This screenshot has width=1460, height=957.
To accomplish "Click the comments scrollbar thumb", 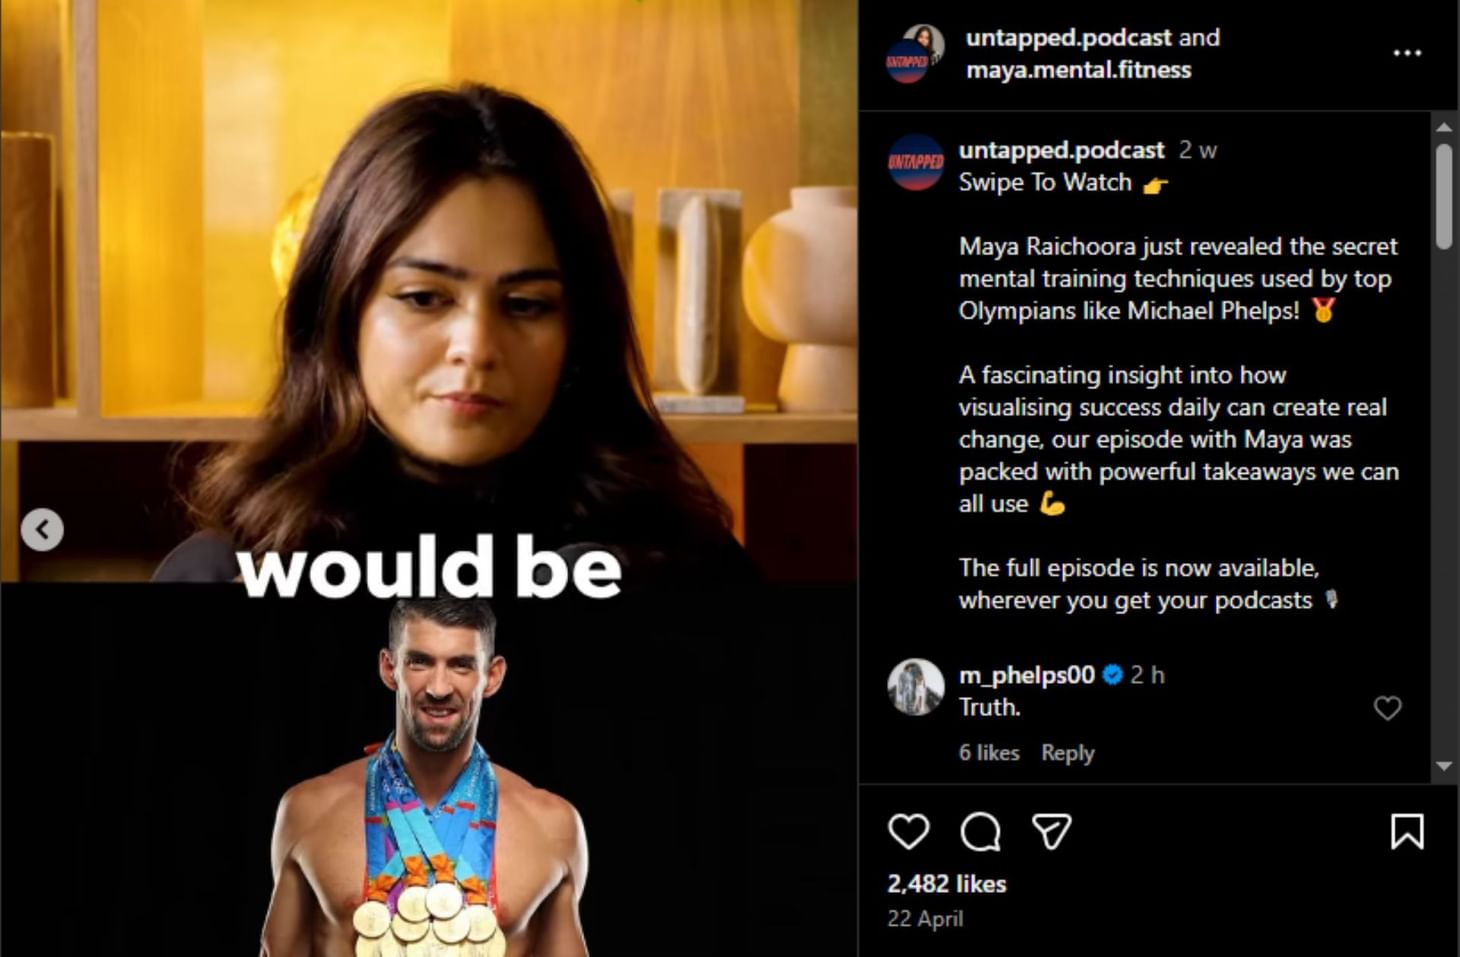I will (1443, 196).
